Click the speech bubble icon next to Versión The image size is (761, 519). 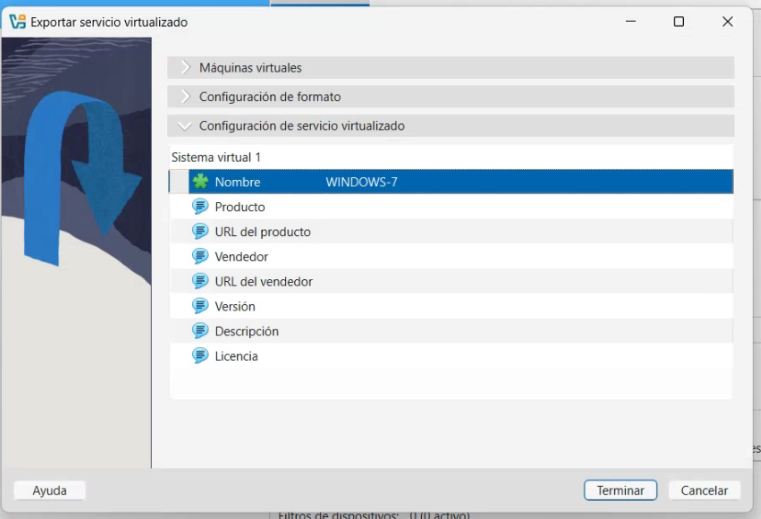coord(200,306)
